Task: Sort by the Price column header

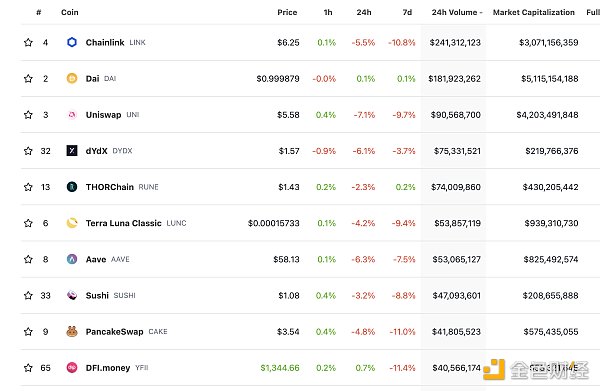Action: point(287,12)
